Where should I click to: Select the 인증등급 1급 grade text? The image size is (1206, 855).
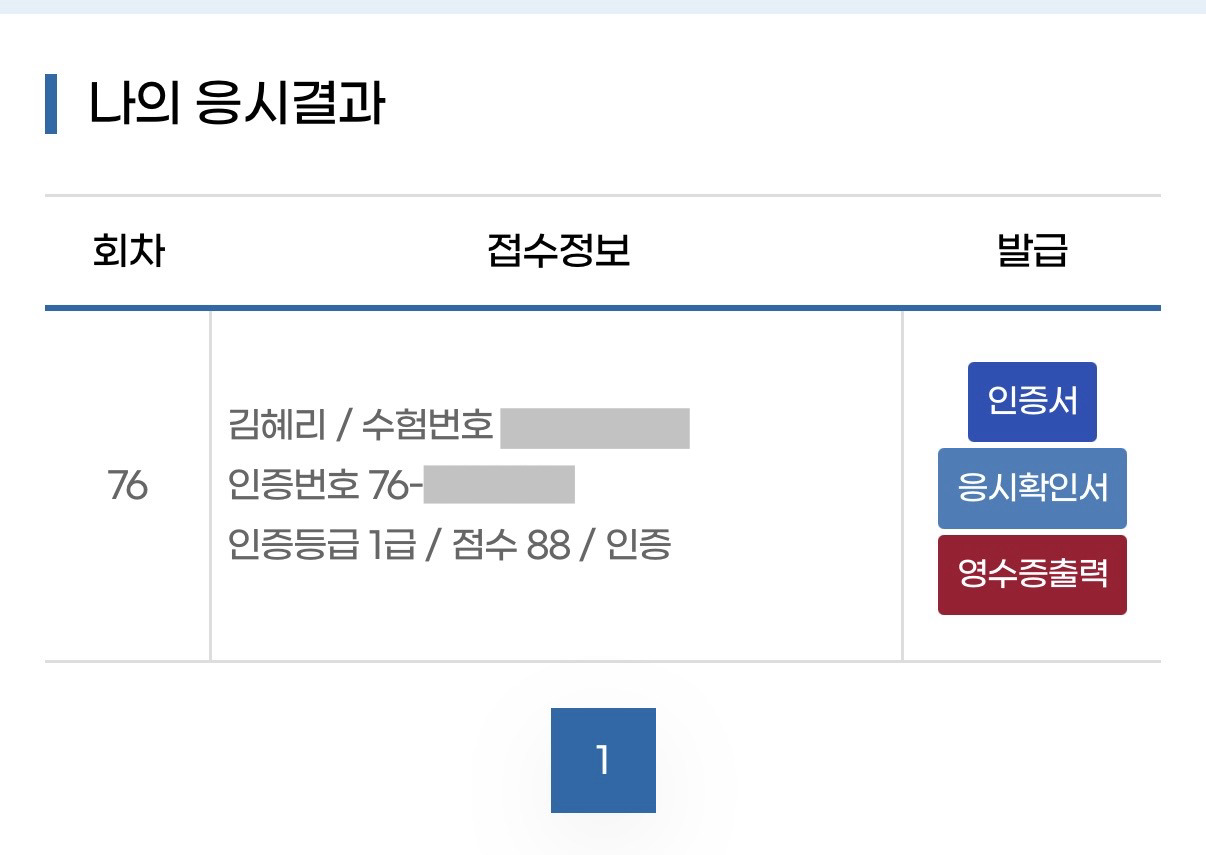[320, 545]
